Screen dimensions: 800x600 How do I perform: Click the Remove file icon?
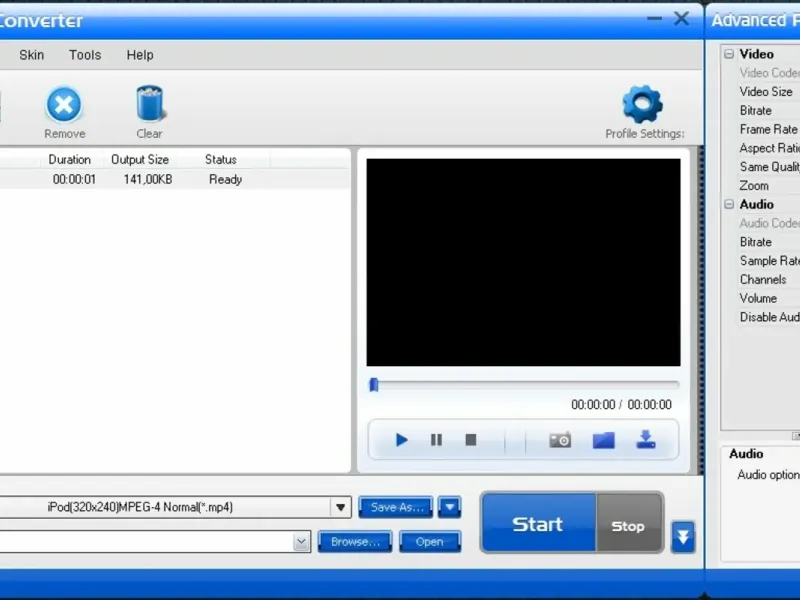click(64, 105)
